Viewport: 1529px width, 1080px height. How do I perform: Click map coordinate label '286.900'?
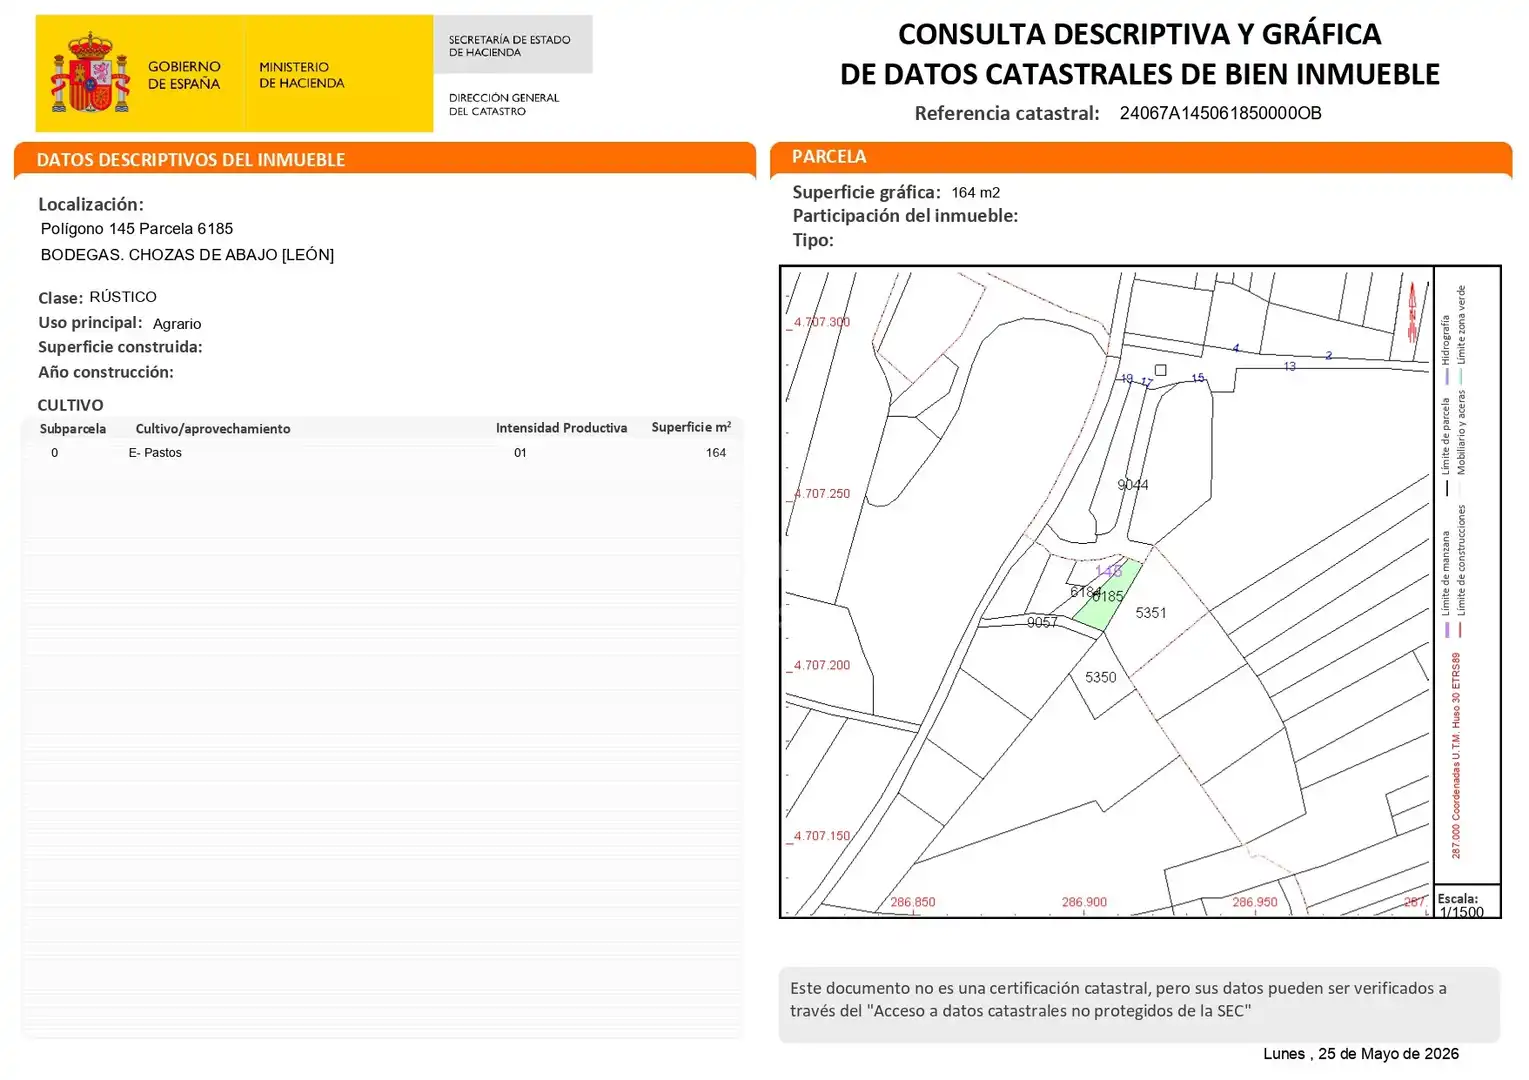[x=1084, y=902]
